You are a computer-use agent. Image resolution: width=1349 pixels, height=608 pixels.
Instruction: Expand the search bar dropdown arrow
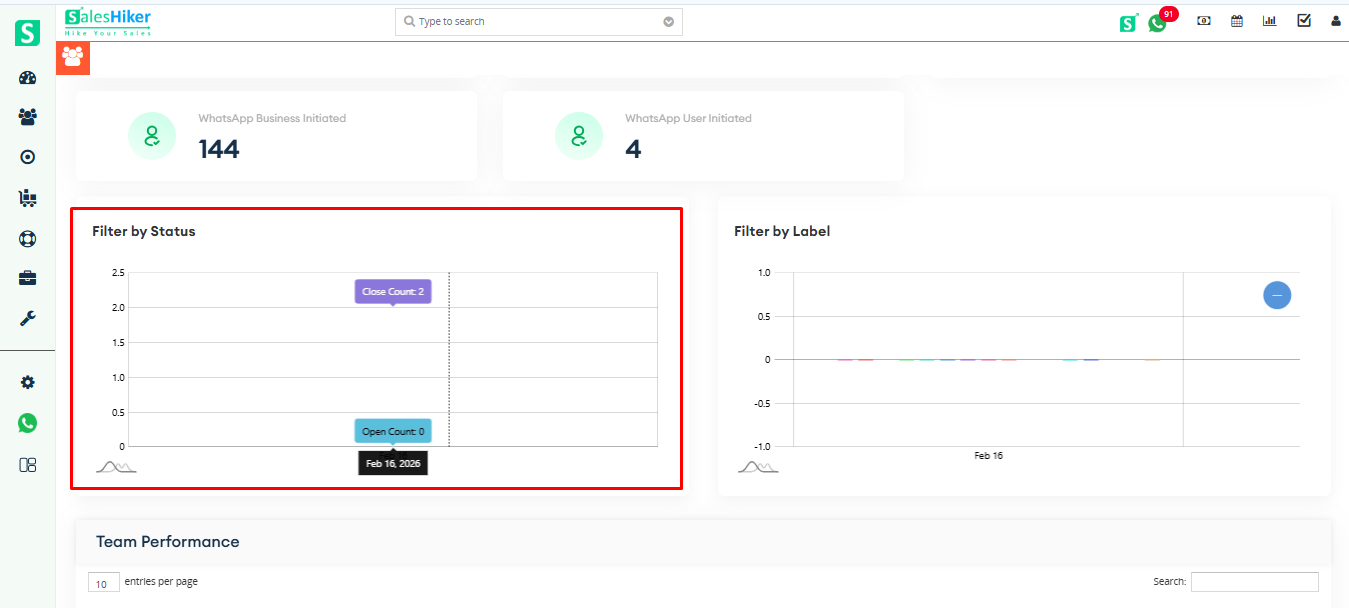pyautogui.click(x=668, y=21)
